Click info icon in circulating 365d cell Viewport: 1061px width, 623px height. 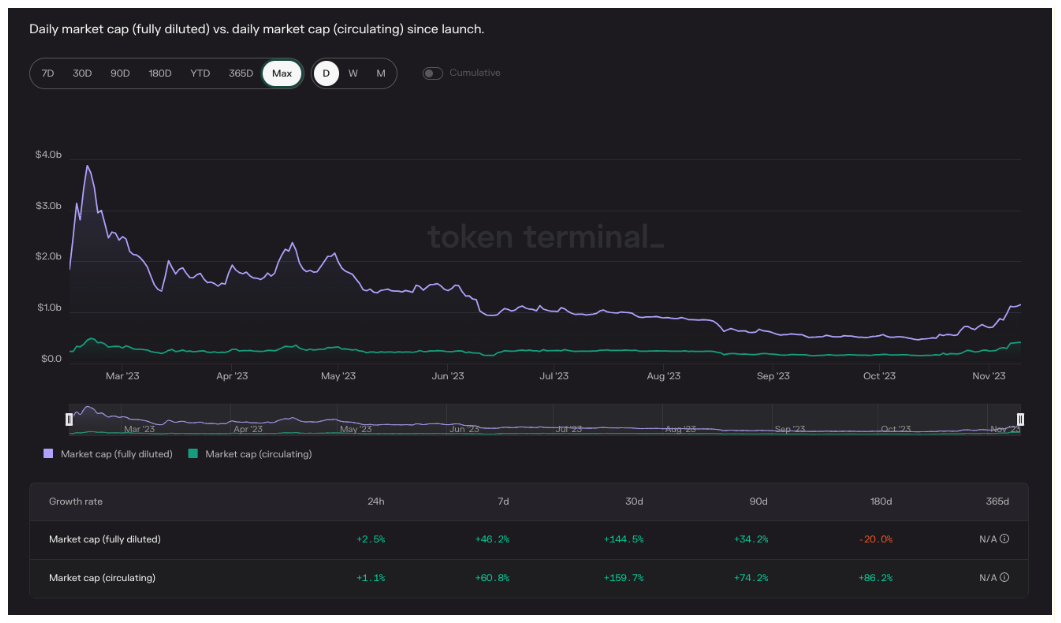1004,577
